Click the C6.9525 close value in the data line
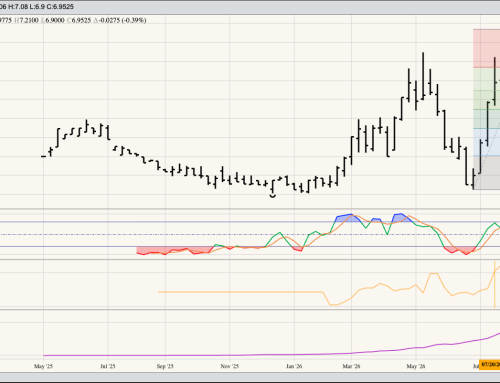The width and height of the screenshot is (500, 383). click(x=79, y=20)
